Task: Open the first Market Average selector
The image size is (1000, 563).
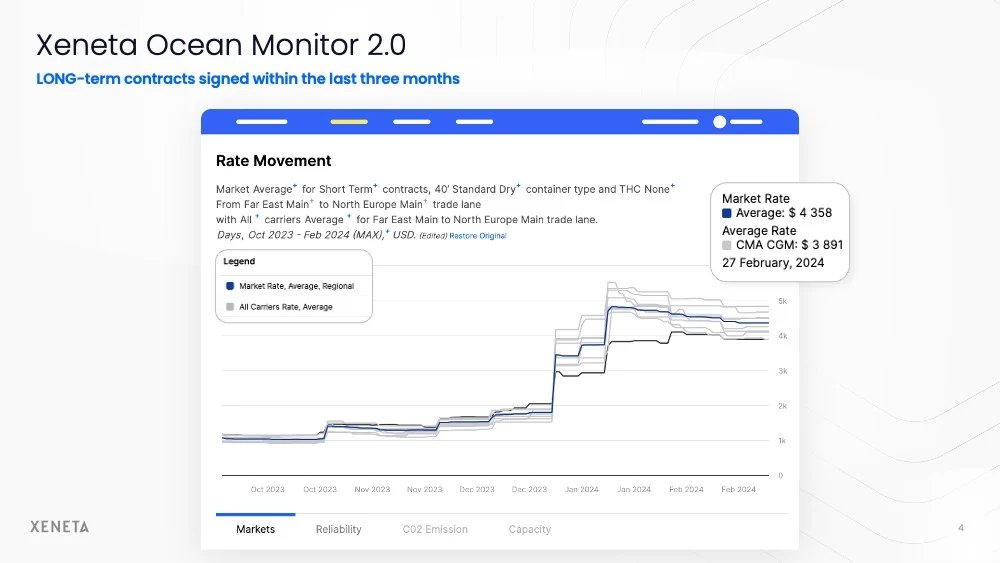Action: click(x=254, y=189)
